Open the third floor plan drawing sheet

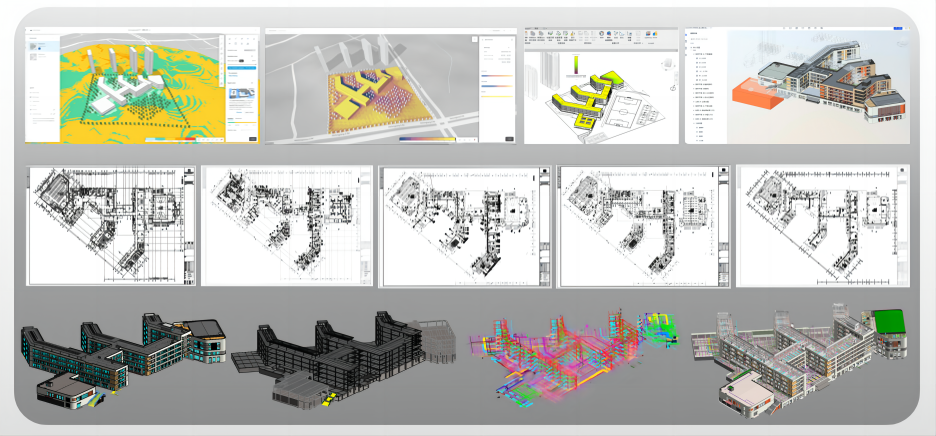pos(462,225)
